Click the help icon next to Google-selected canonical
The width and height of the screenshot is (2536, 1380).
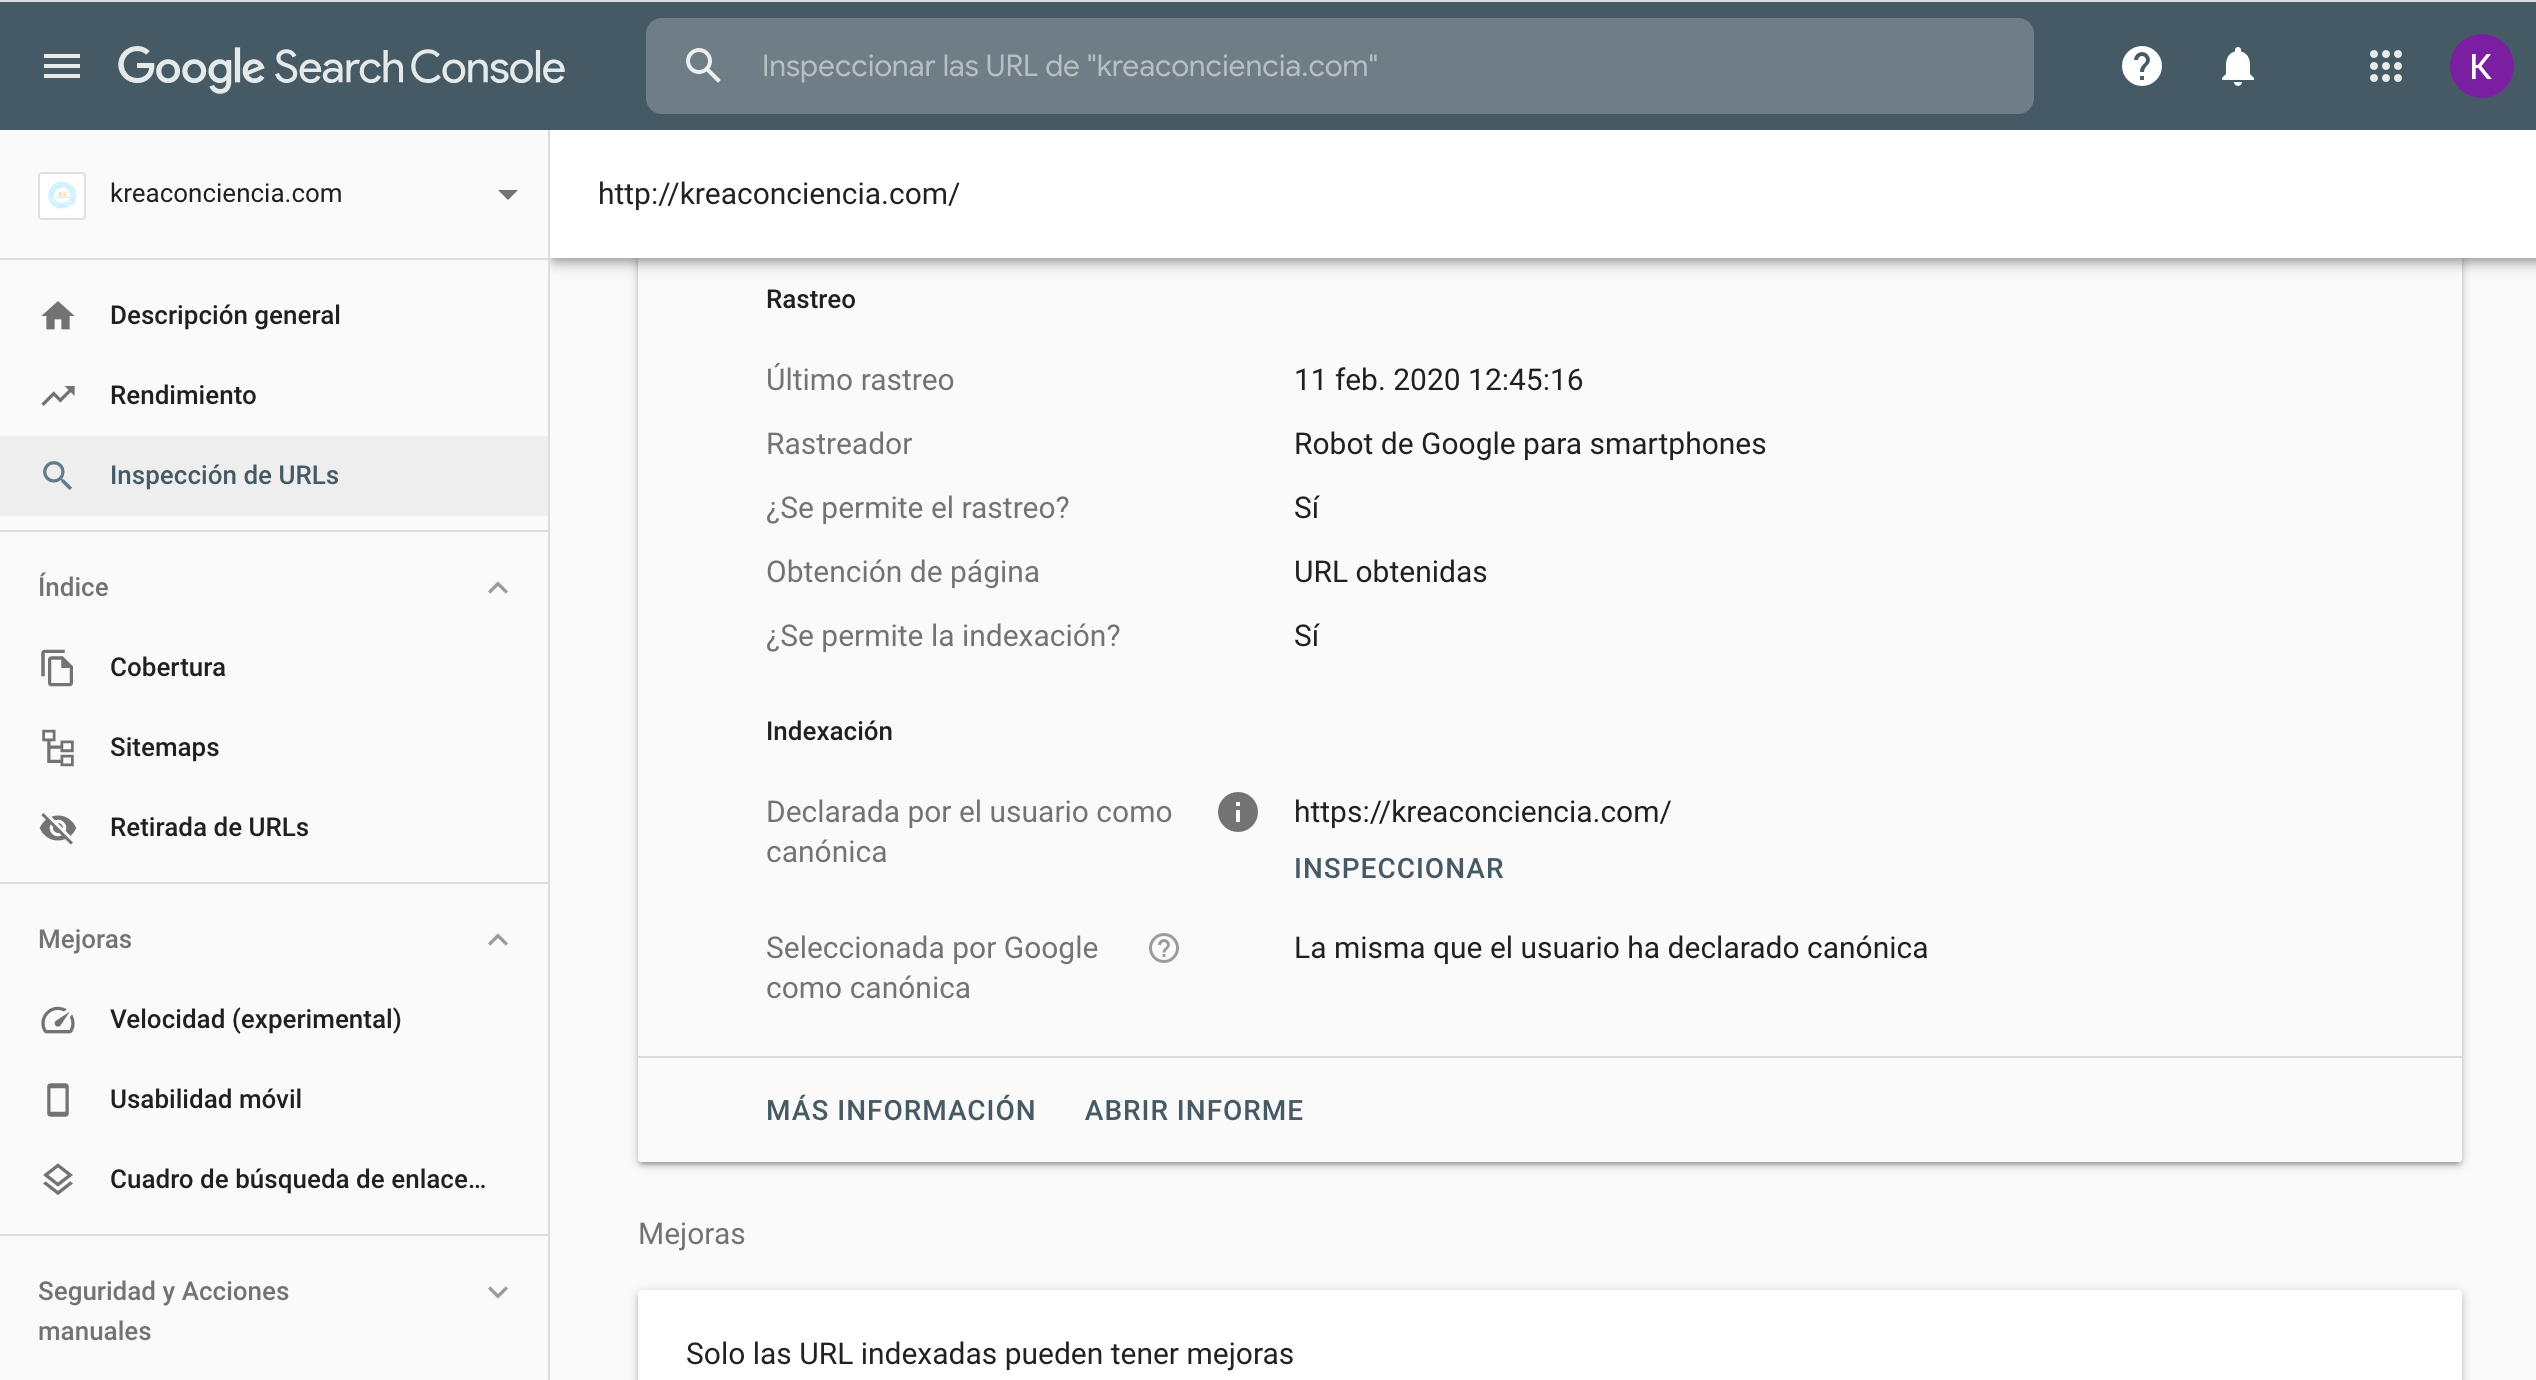click(1164, 948)
